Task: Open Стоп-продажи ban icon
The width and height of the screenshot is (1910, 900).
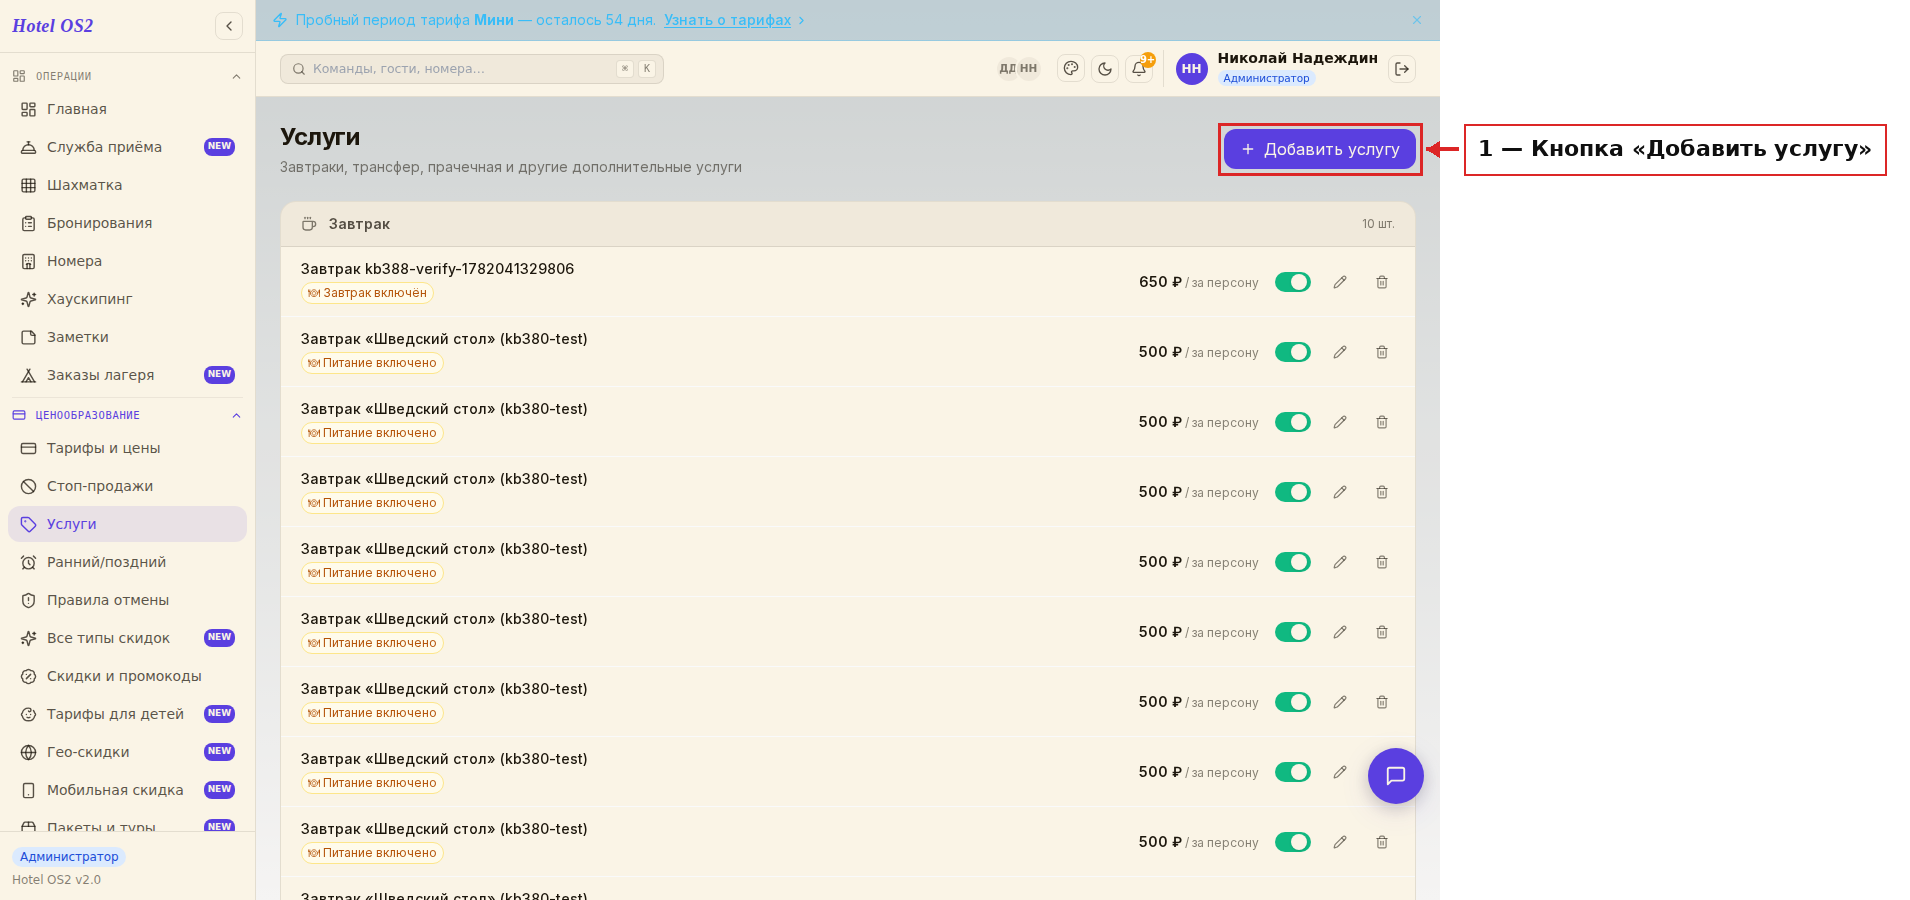Action: [x=29, y=486]
